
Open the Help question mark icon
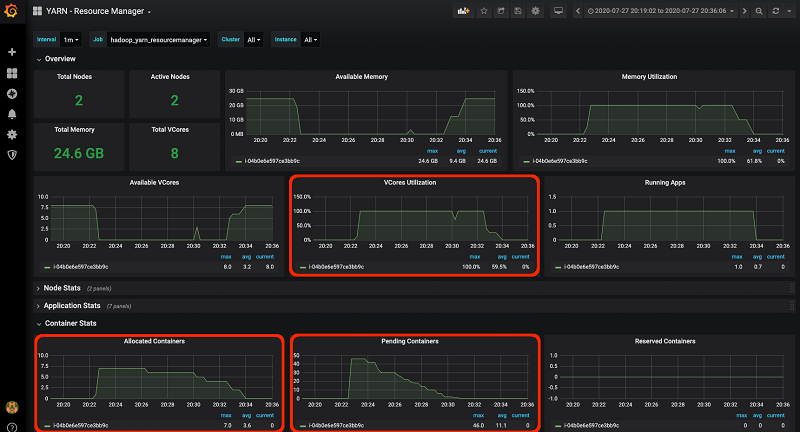click(x=12, y=427)
